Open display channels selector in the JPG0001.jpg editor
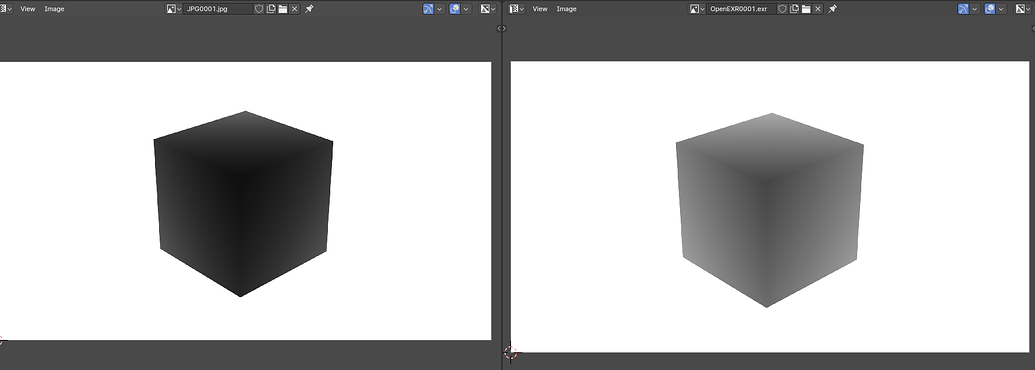 click(488, 9)
